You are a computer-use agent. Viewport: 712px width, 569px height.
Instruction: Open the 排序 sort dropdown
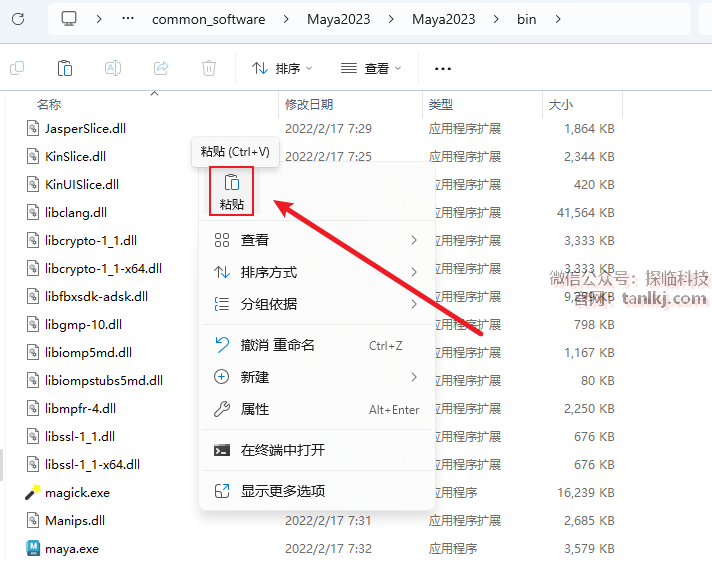click(x=282, y=69)
